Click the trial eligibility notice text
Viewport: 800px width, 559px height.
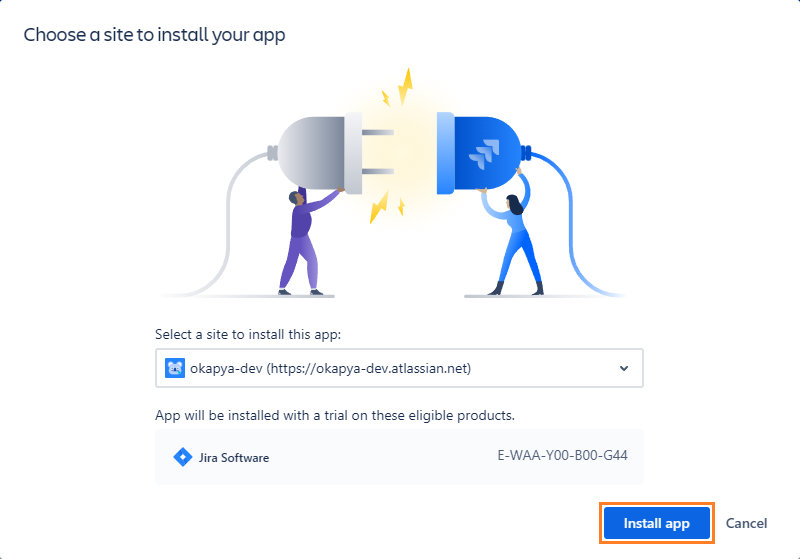pyautogui.click(x=334, y=414)
